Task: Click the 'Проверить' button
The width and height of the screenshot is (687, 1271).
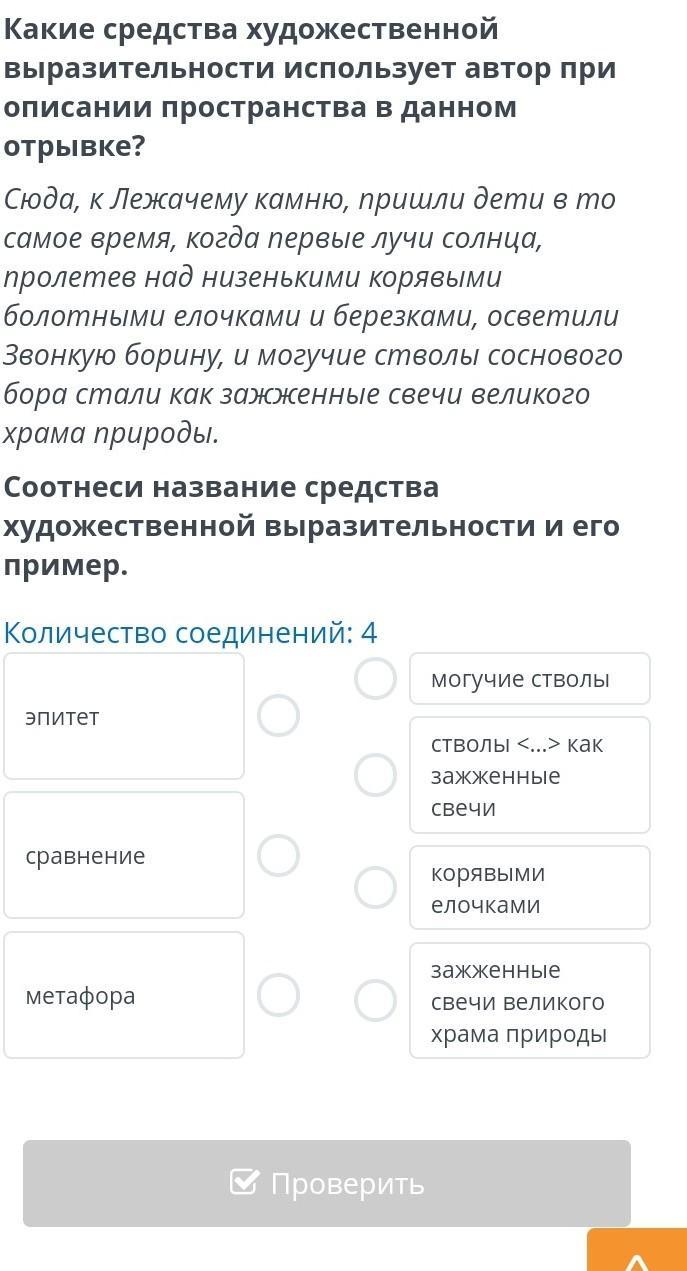Action: 327,1183
